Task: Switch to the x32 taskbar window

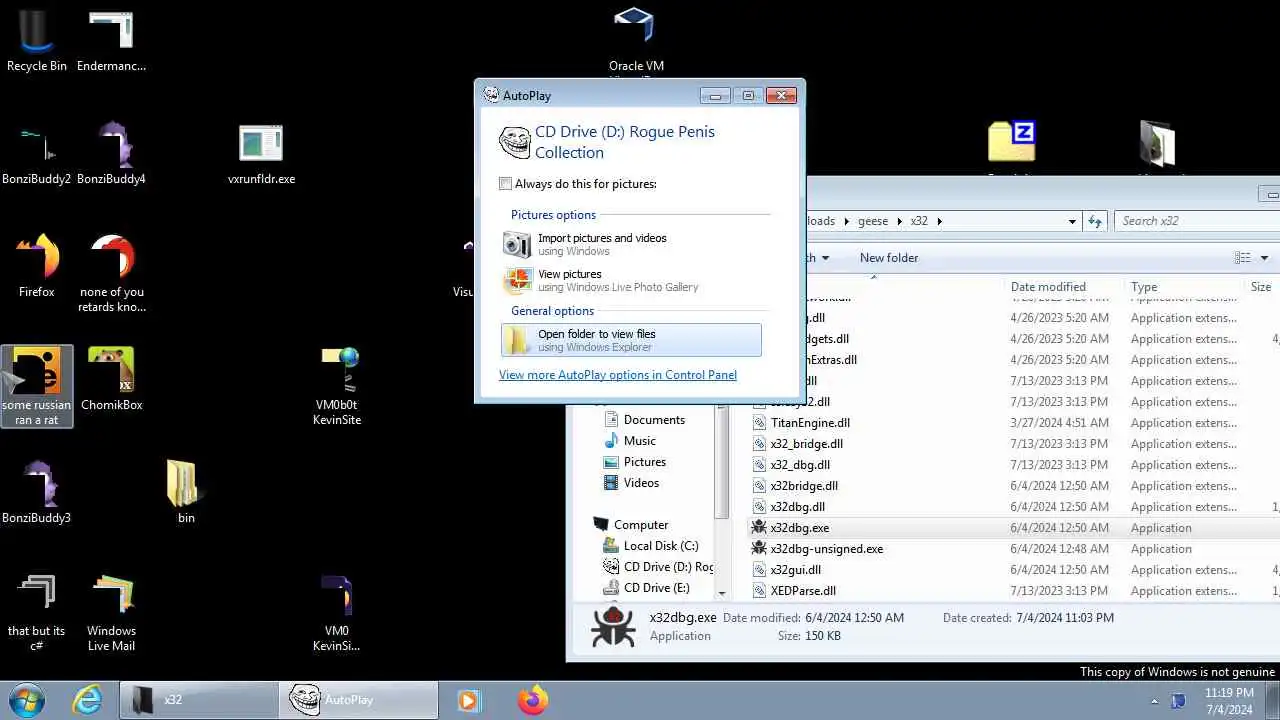Action: tap(199, 700)
